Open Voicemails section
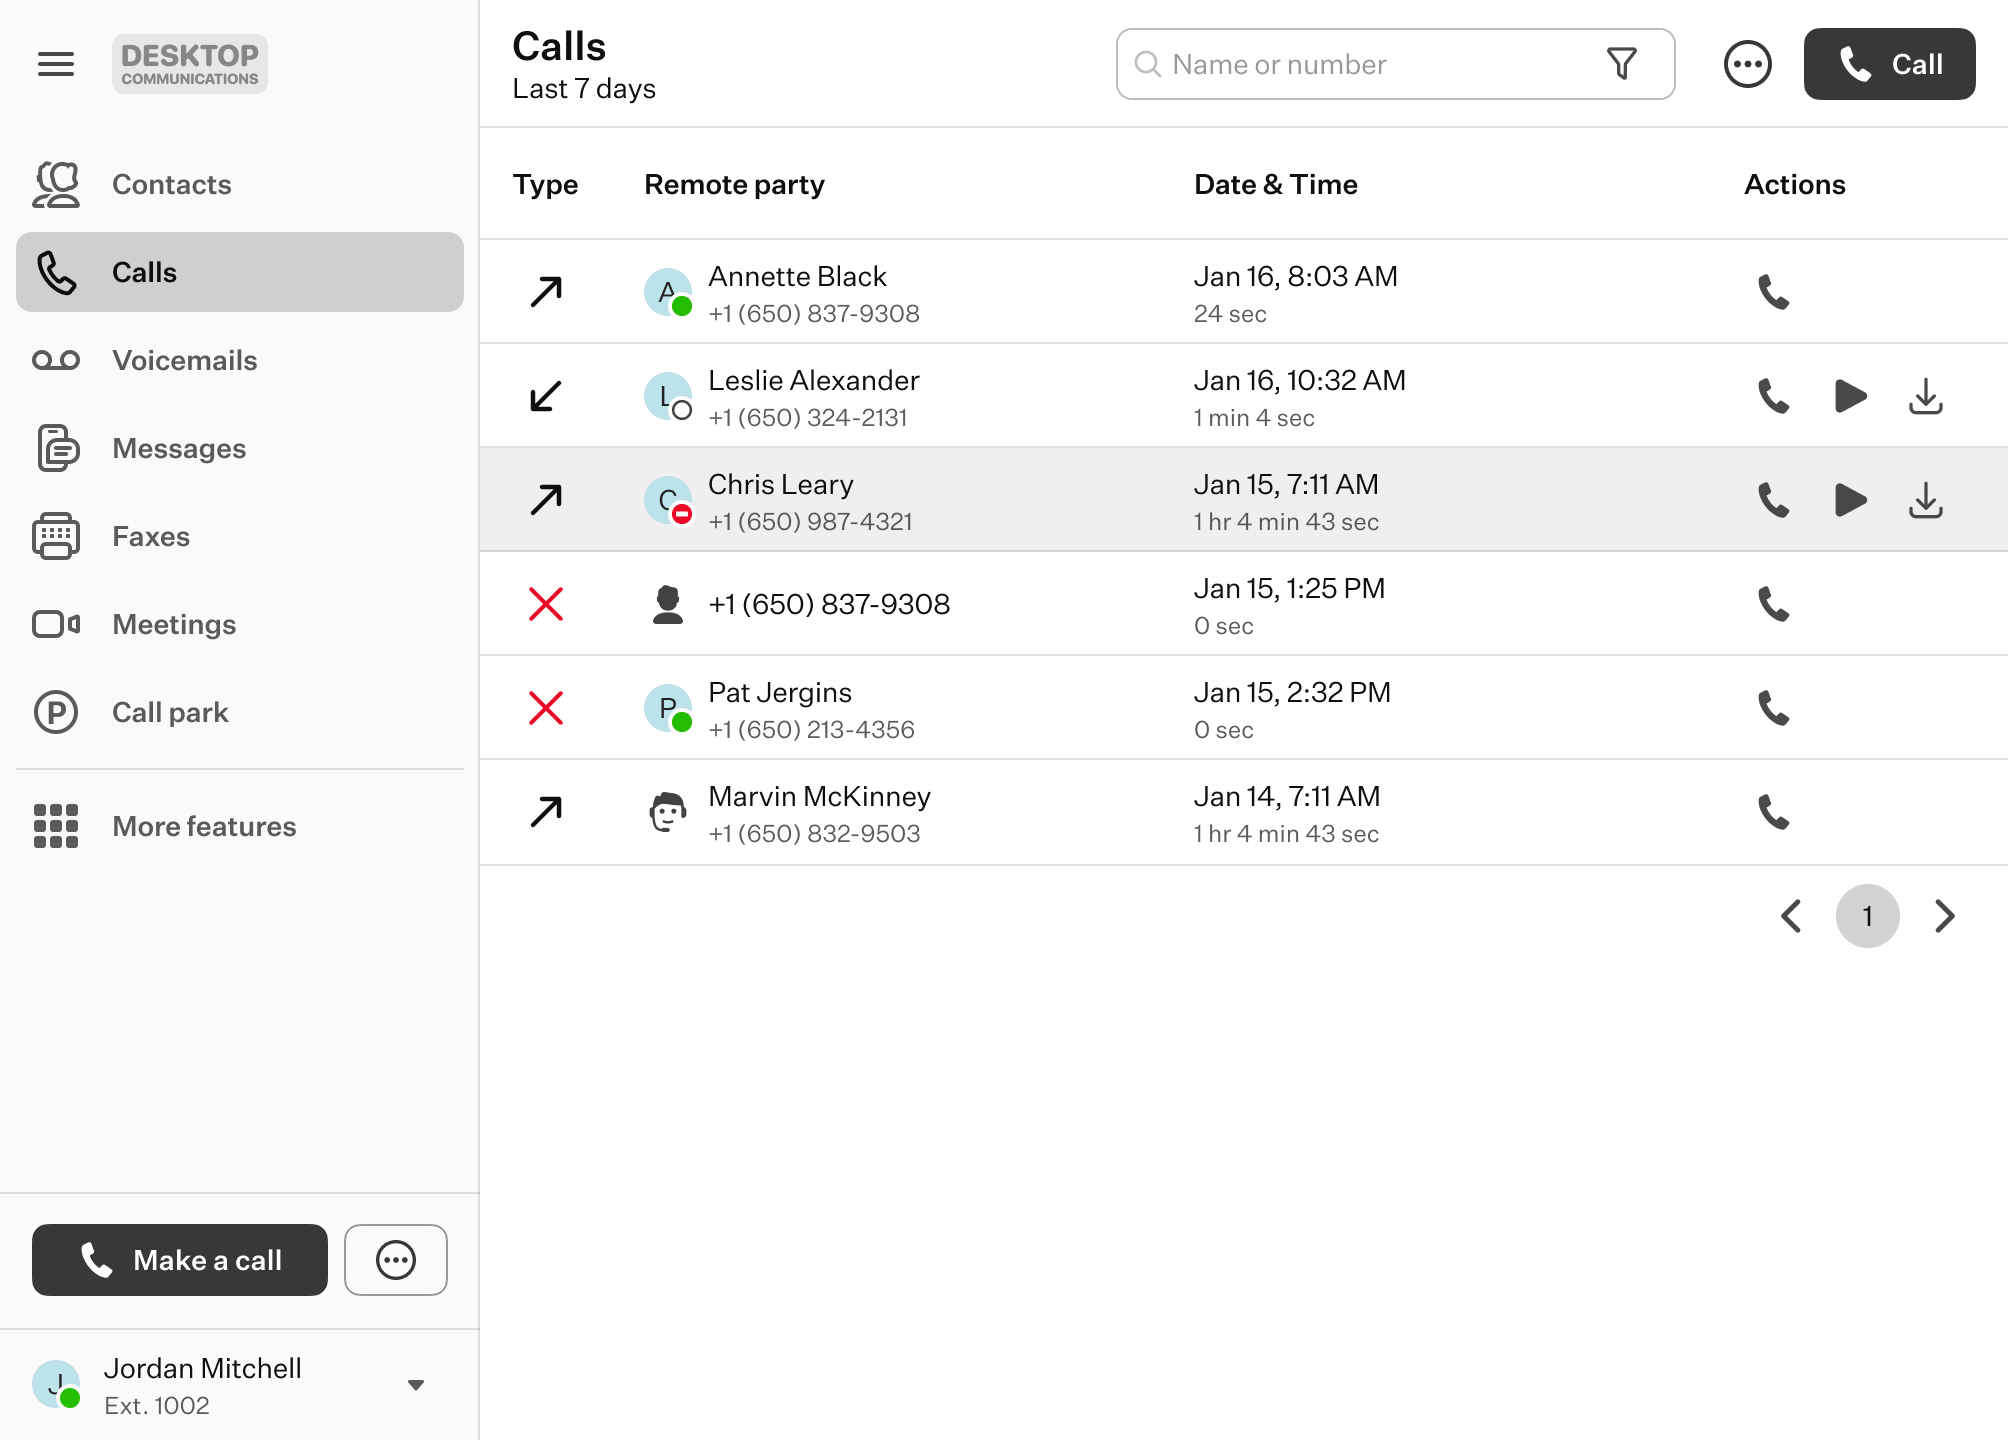Screen dimensions: 2008x1440 185,360
